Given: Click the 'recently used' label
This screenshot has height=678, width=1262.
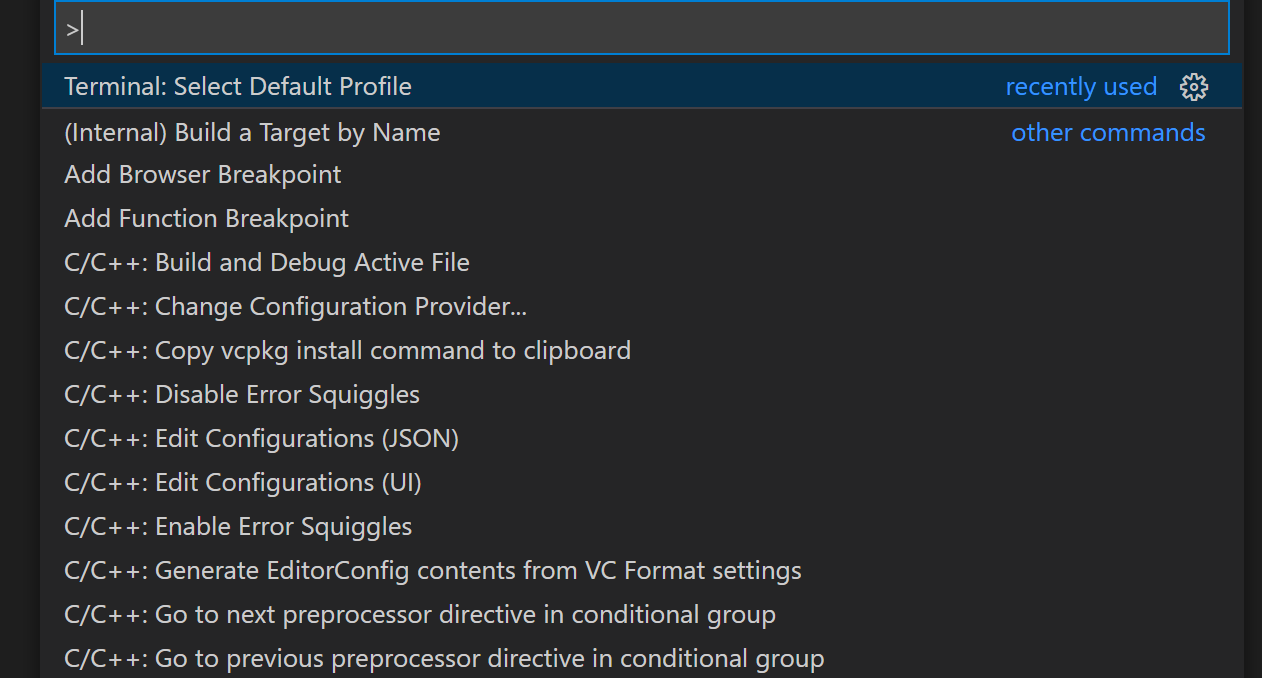Looking at the screenshot, I should [x=1081, y=87].
